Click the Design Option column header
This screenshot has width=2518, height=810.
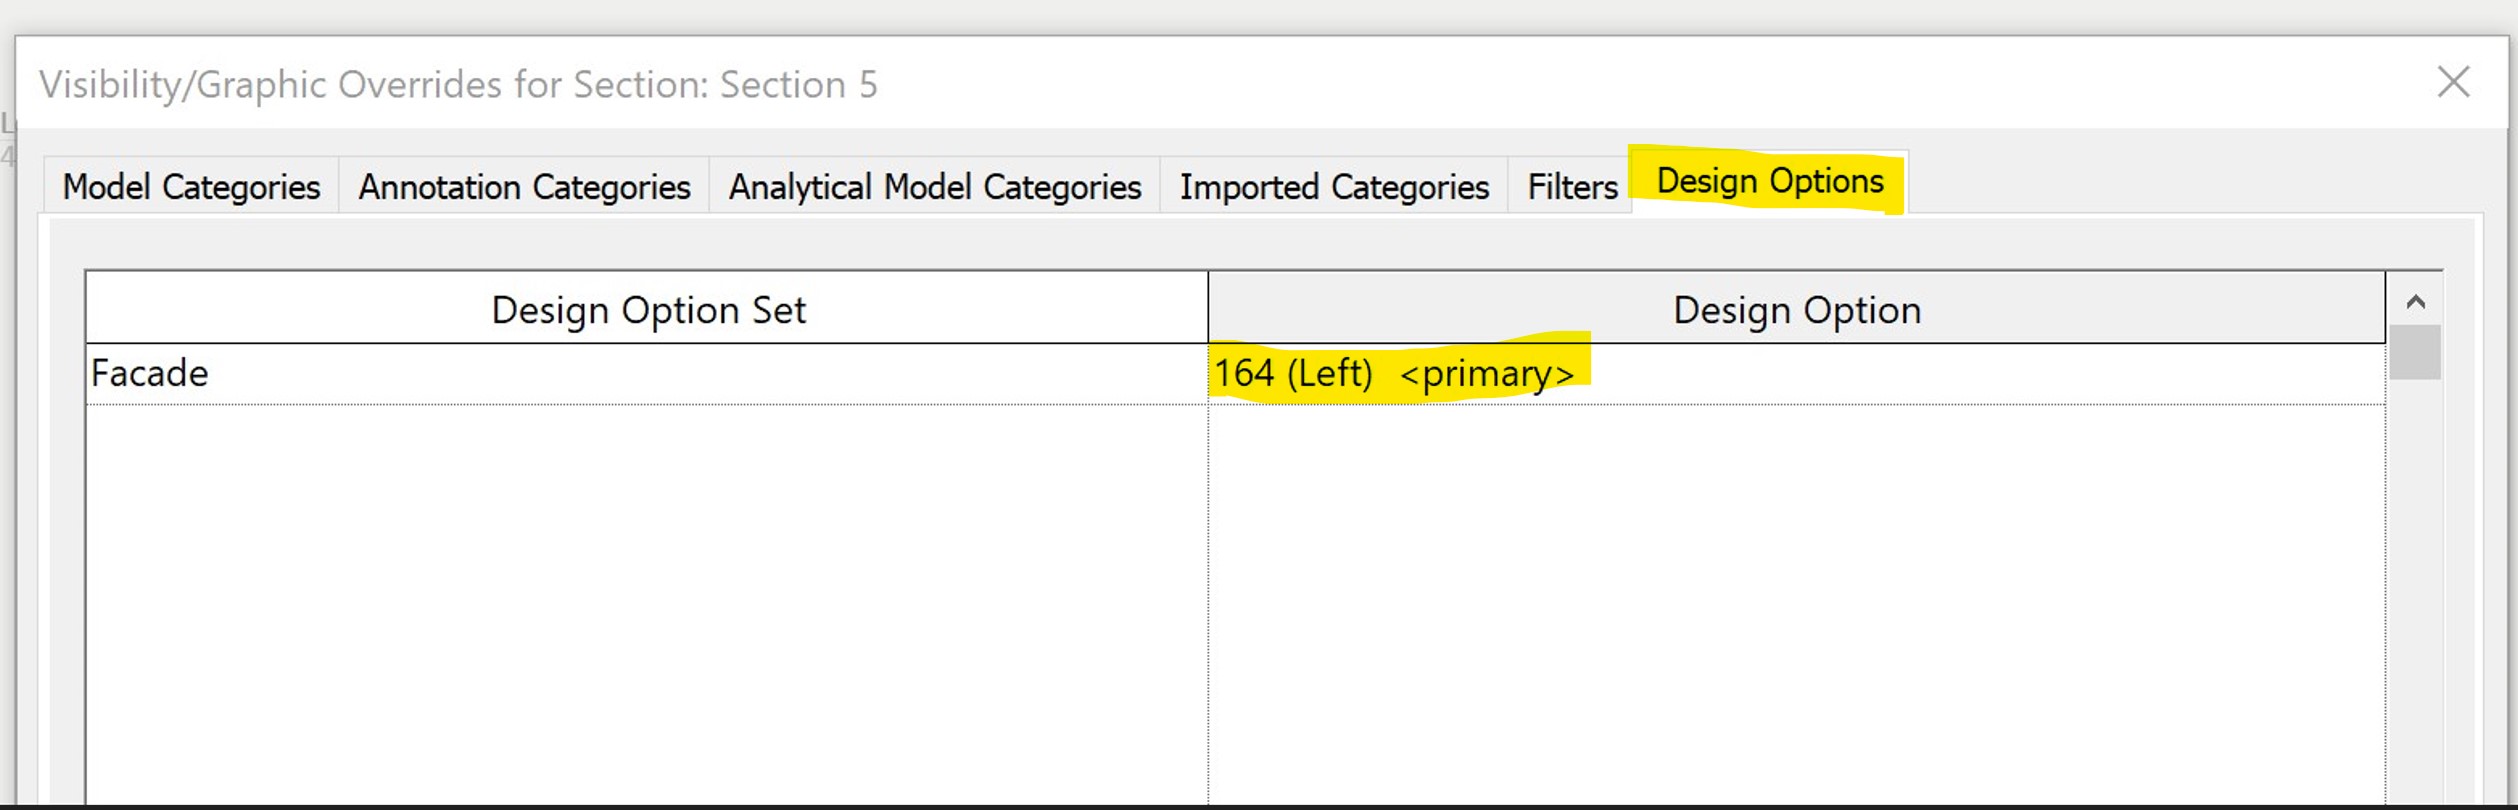(x=1795, y=309)
